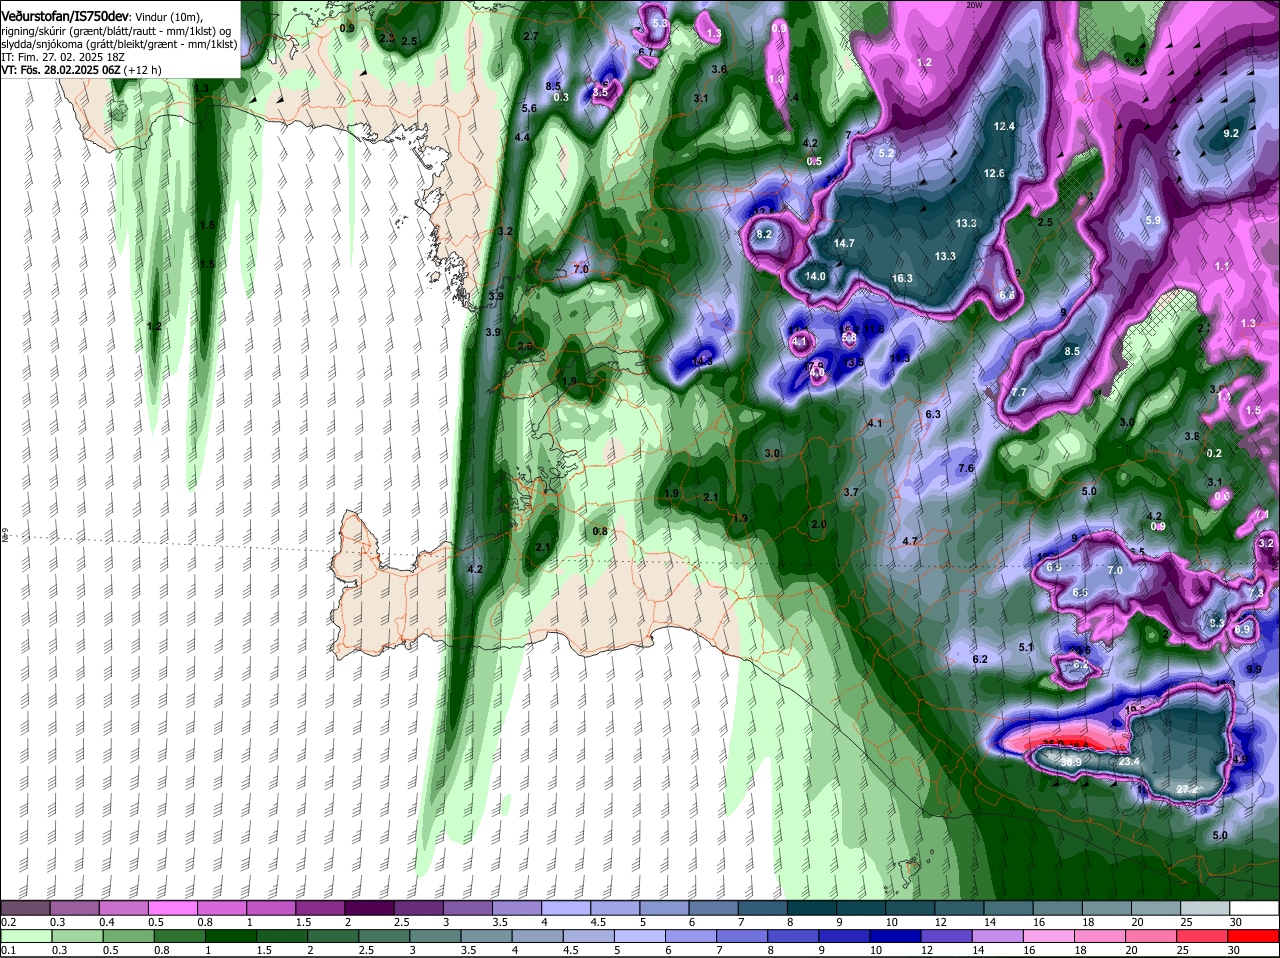1280x958 pixels.
Task: Click the 12.4 value on the map
Action: 1005,126
